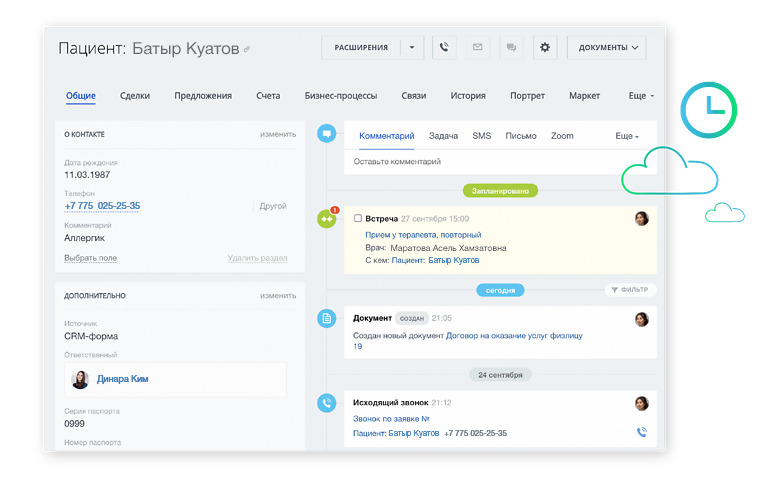
Task: Click pencil icon next to patient name
Action: pos(247,49)
